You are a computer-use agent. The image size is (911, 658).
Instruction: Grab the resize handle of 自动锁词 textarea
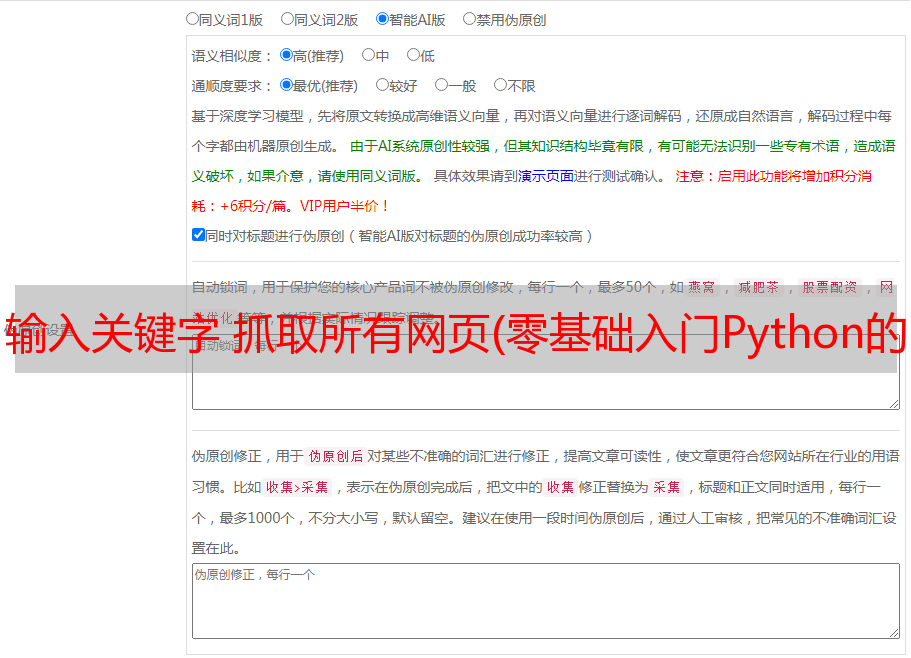click(x=894, y=404)
